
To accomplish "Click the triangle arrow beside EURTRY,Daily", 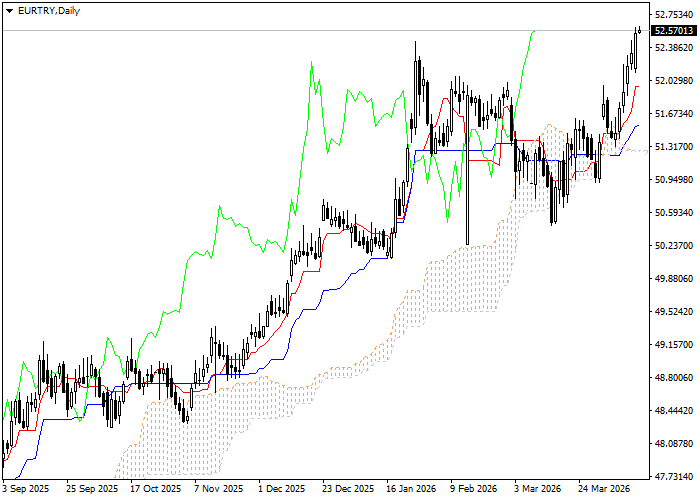I will pos(9,11).
